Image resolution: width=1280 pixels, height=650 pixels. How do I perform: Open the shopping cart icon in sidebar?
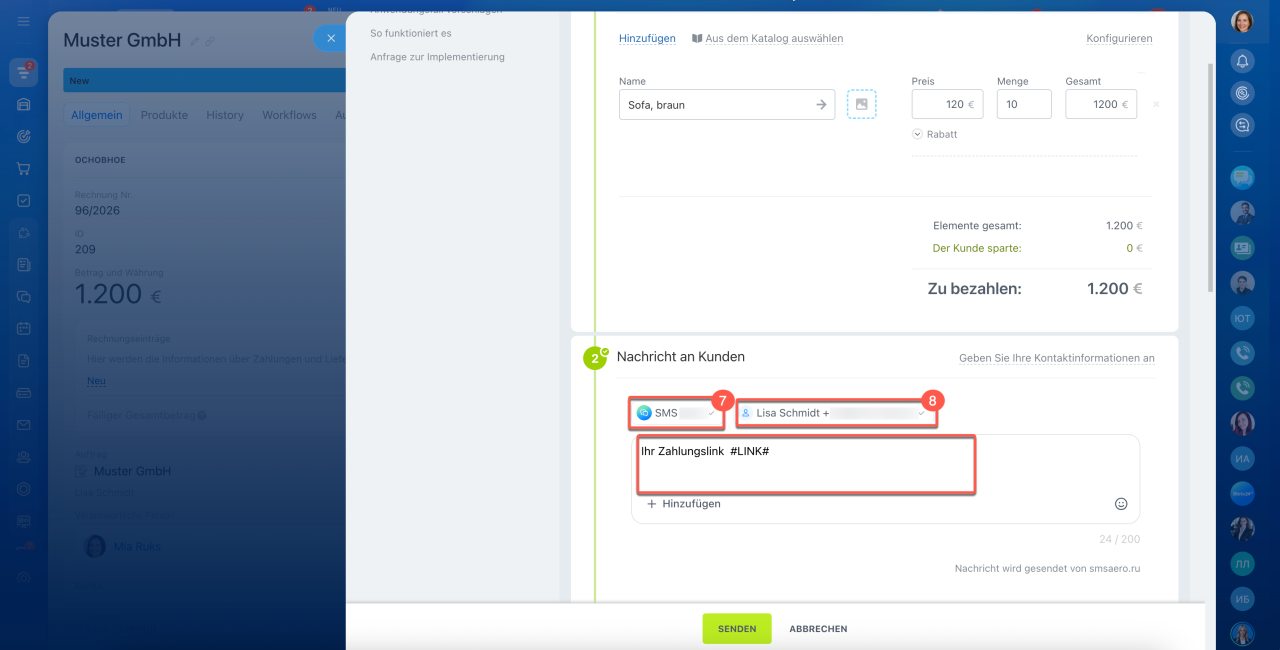coord(24,168)
